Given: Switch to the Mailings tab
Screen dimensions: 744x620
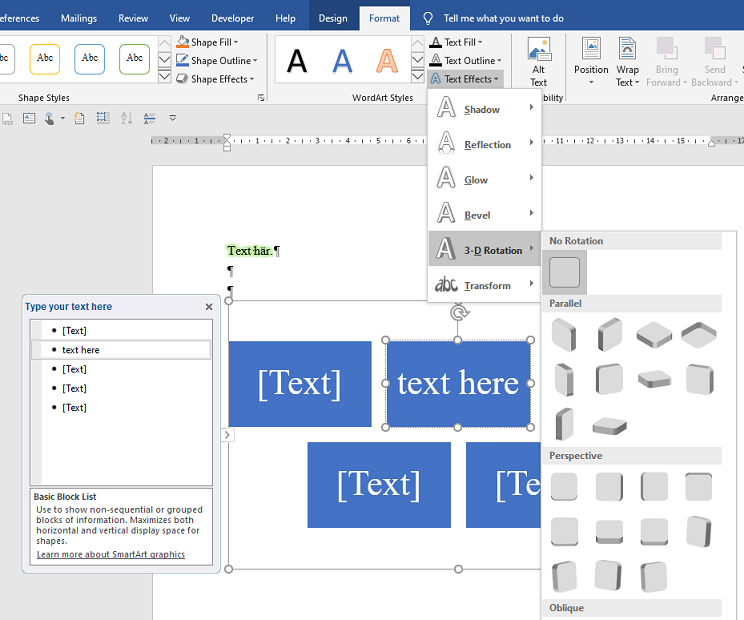Looking at the screenshot, I should [79, 19].
